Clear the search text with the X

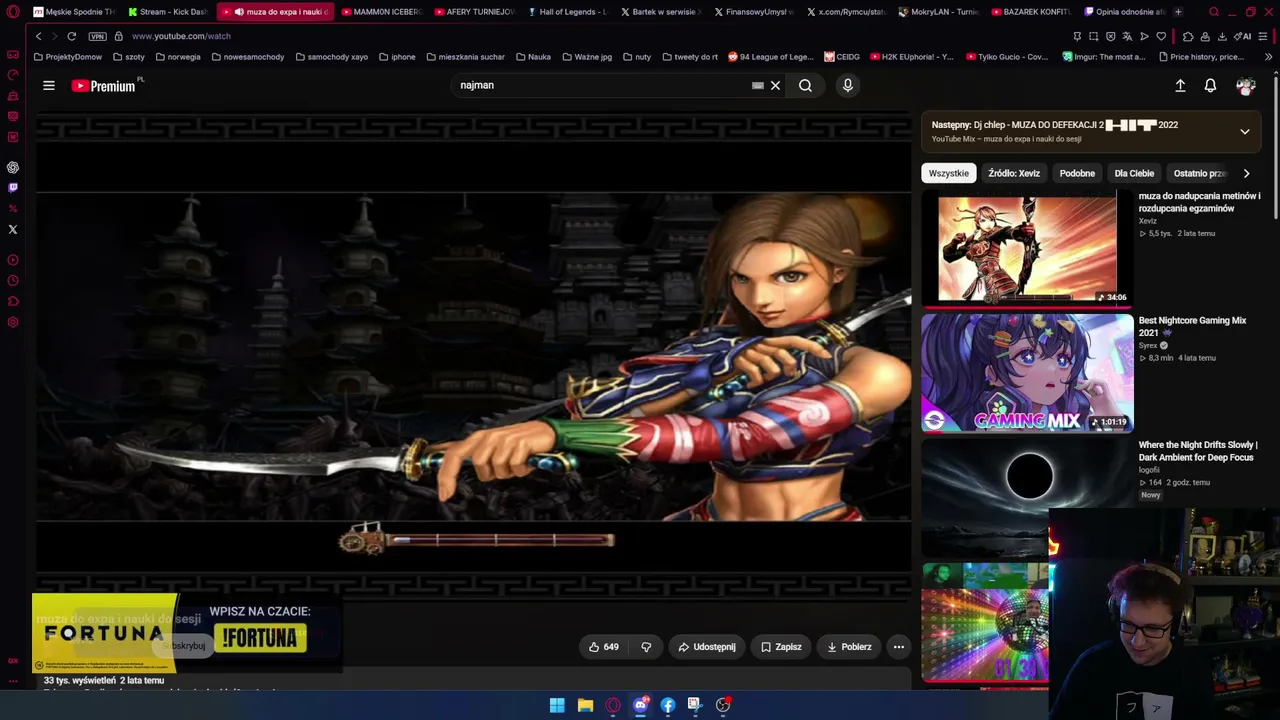(x=775, y=86)
